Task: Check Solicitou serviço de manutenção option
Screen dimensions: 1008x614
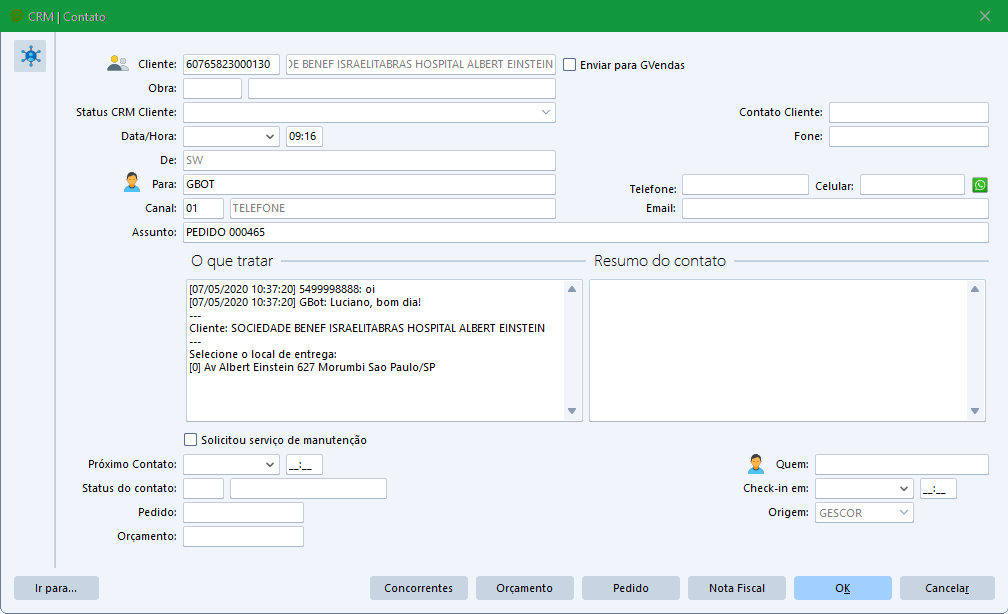Action: 191,440
